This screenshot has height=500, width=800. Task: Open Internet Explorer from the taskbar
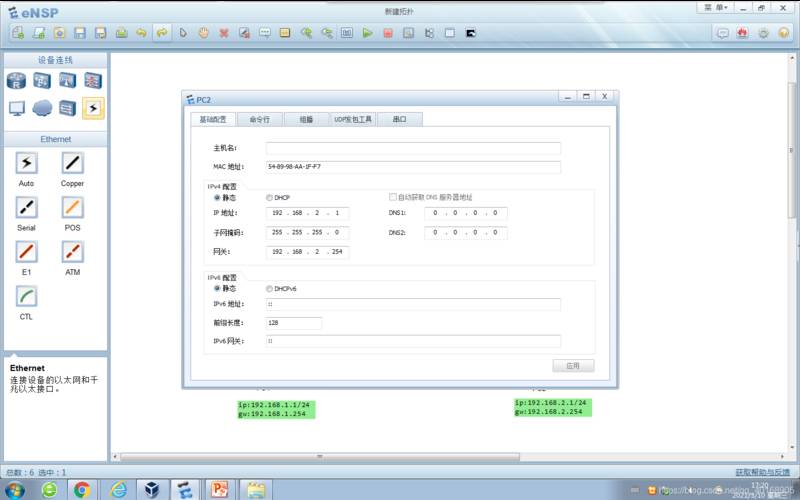118,490
